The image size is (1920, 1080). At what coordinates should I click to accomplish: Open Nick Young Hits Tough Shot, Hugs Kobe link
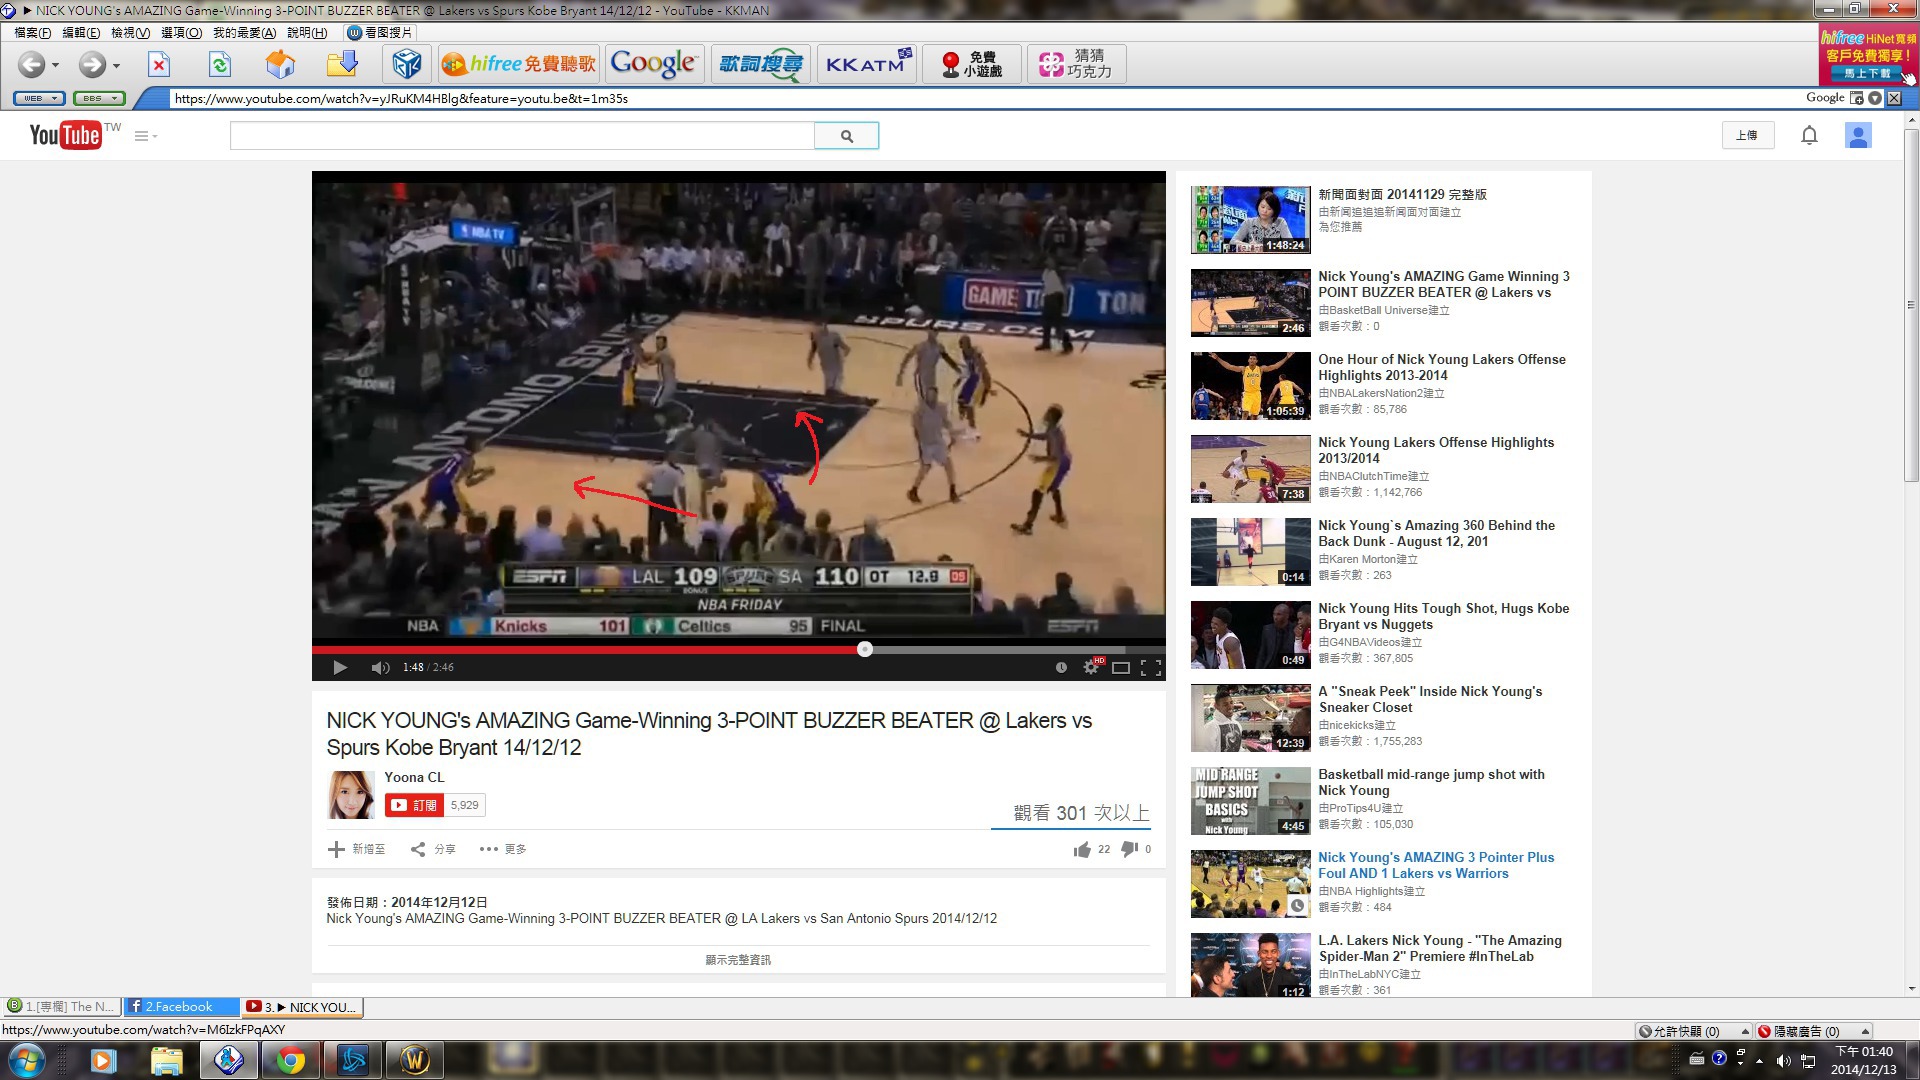[x=1443, y=616]
